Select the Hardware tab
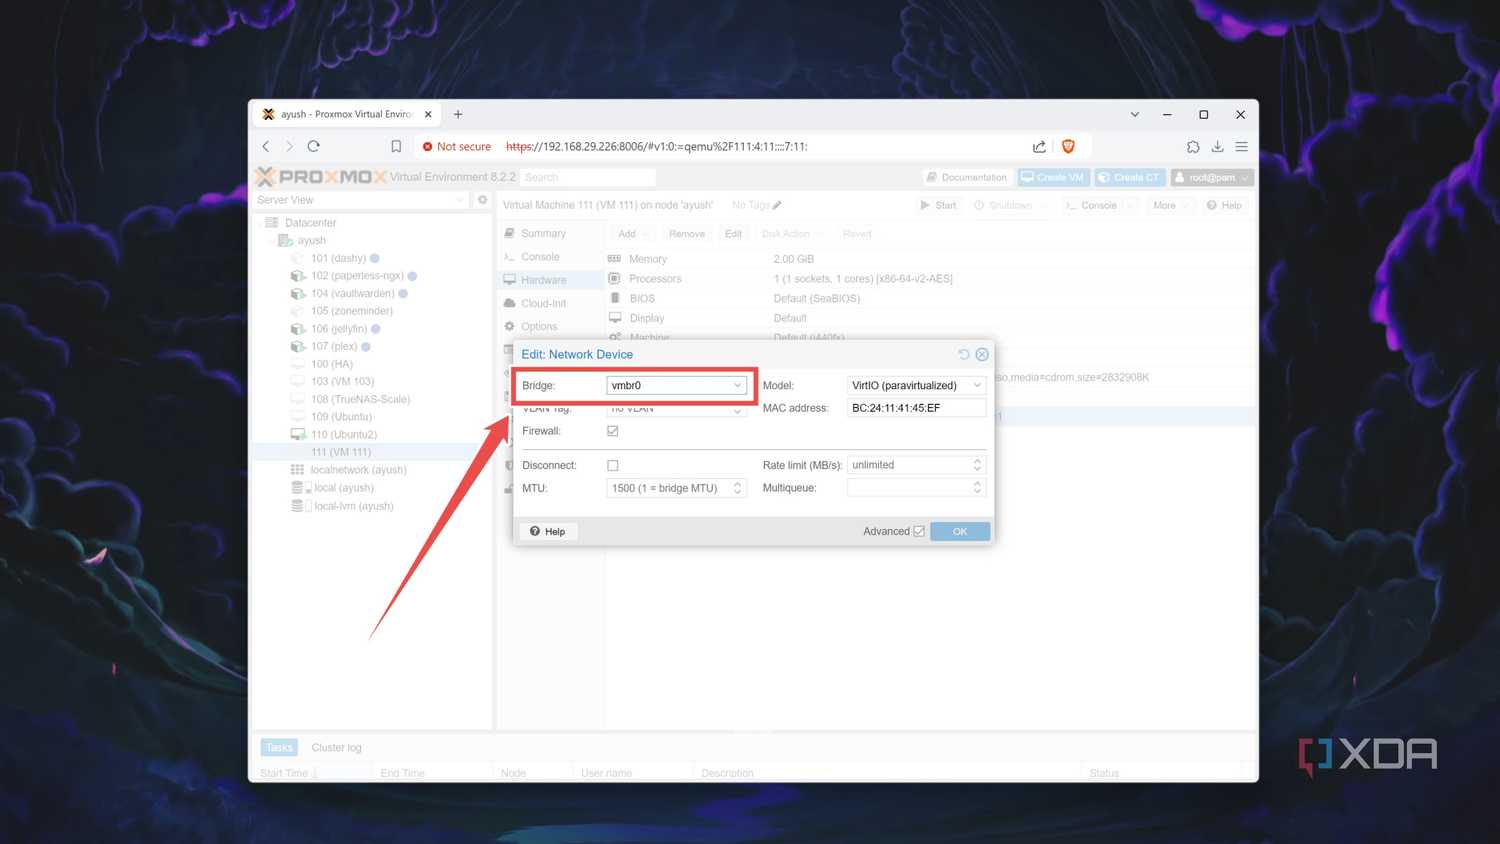Viewport: 1500px width, 844px height. [544, 280]
